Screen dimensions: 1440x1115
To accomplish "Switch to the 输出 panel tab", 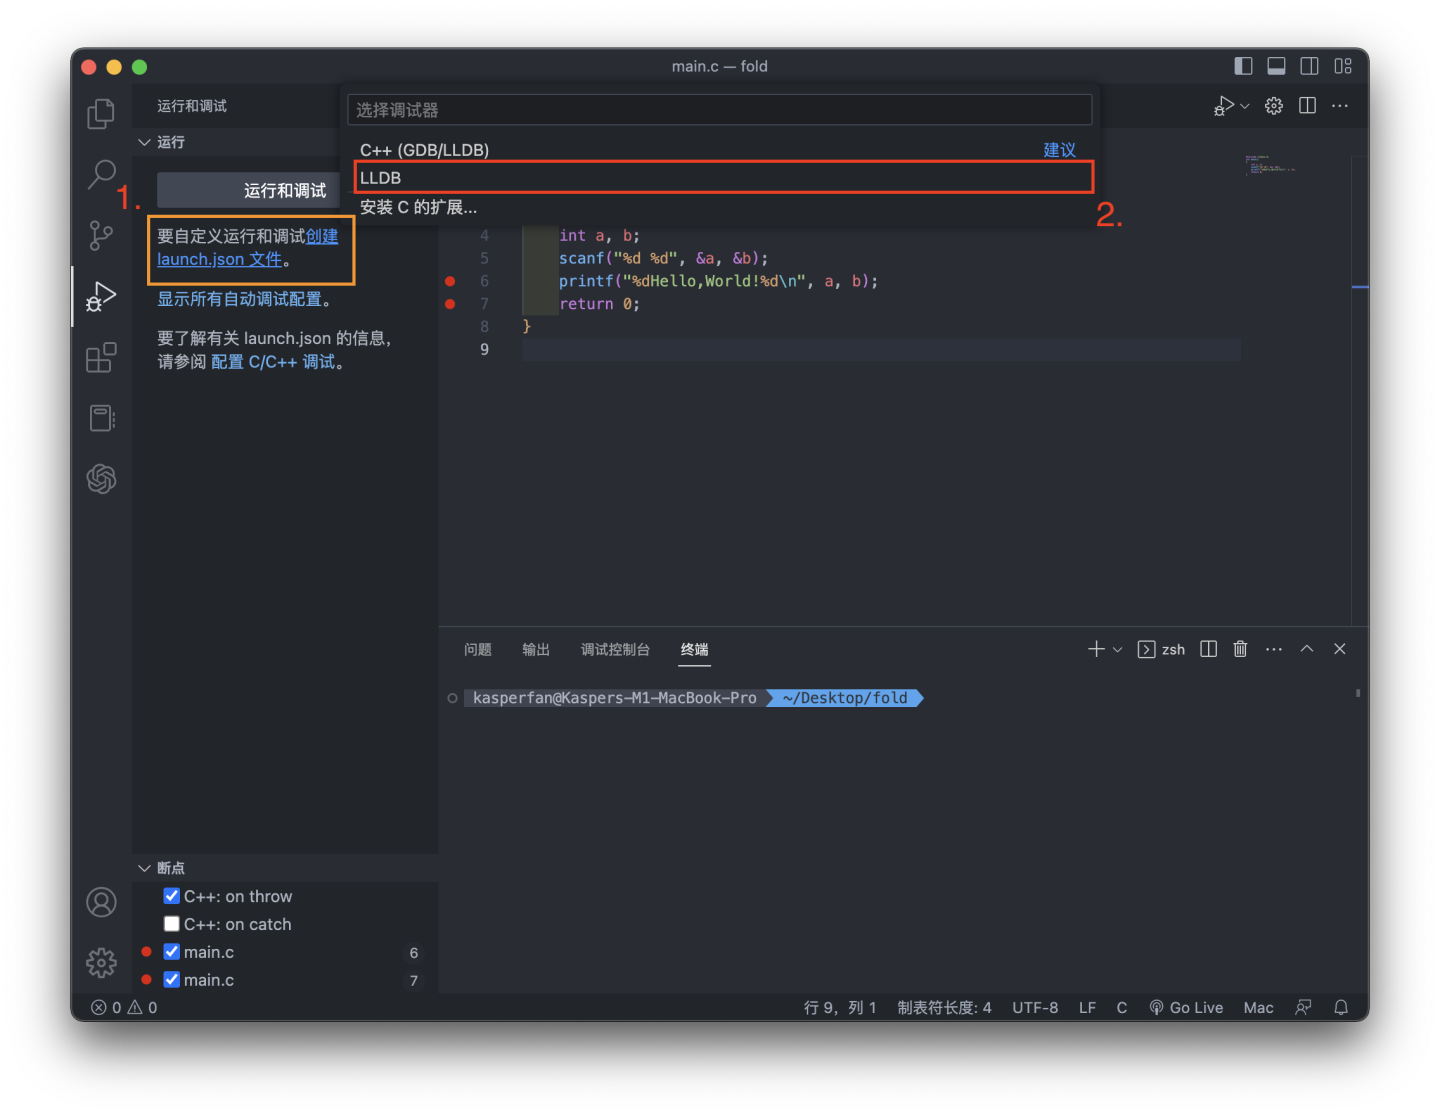I will pos(536,649).
